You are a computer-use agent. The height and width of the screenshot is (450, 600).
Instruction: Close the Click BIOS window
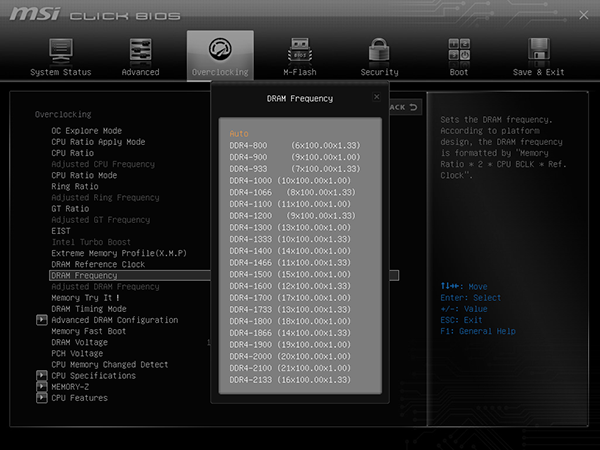click(584, 15)
